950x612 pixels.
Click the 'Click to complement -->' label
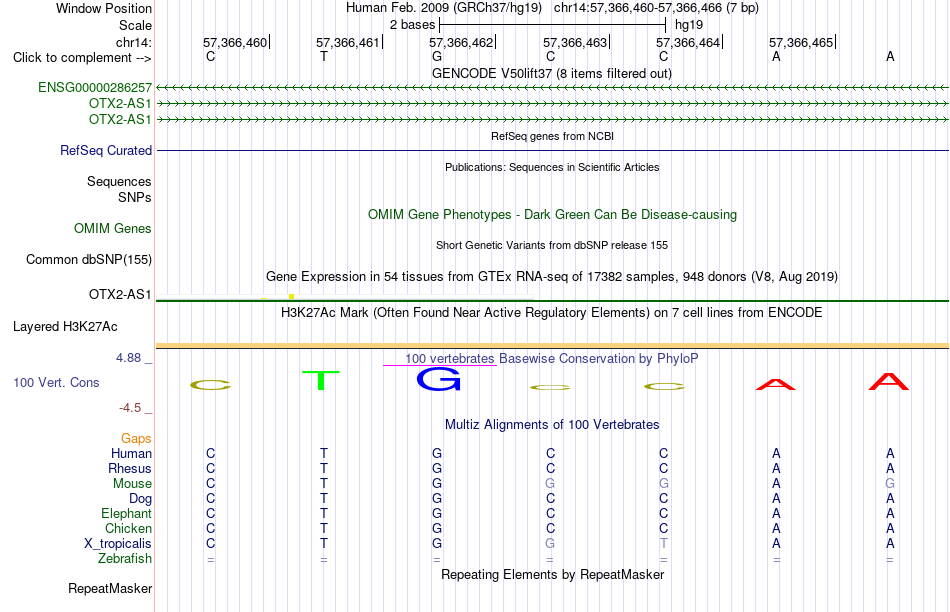click(82, 58)
